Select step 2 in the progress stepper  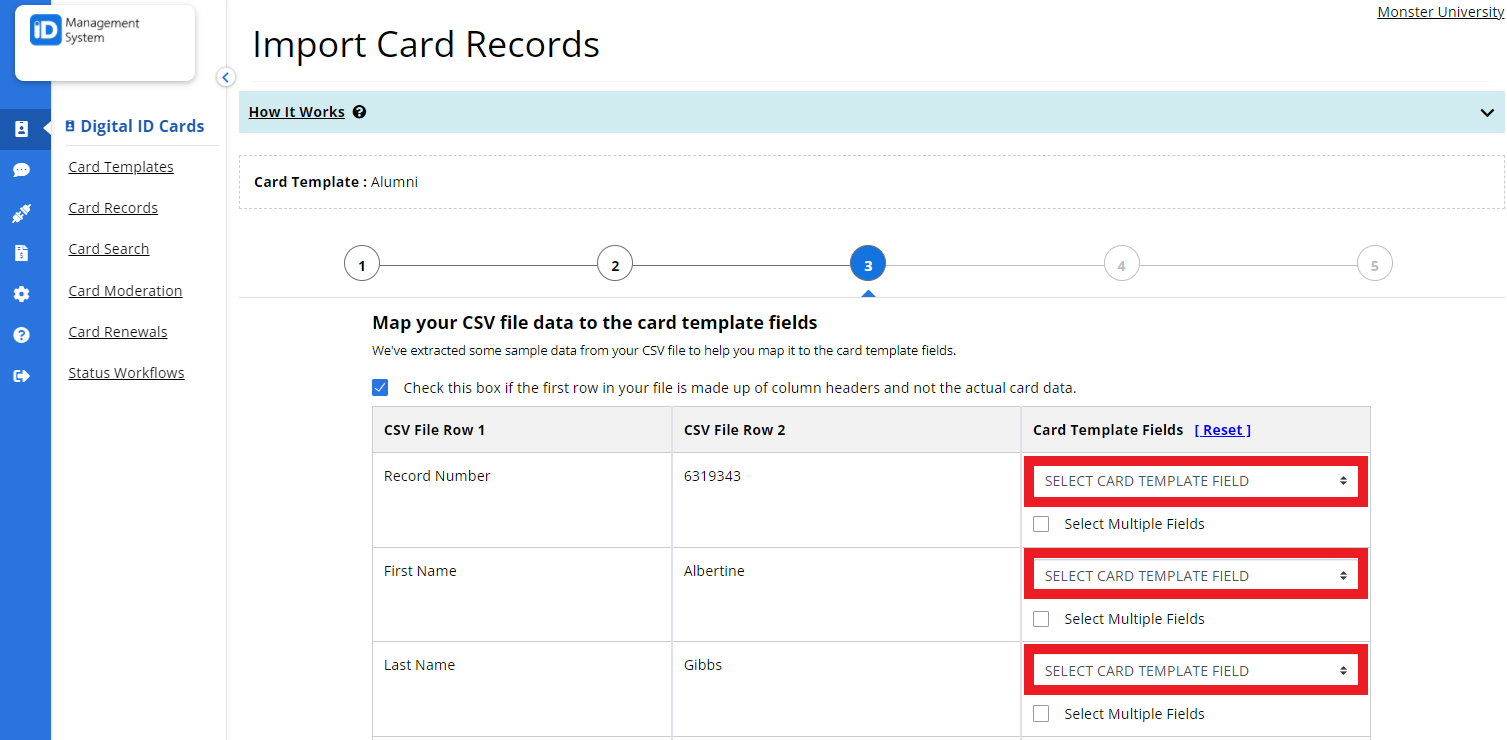coord(615,263)
